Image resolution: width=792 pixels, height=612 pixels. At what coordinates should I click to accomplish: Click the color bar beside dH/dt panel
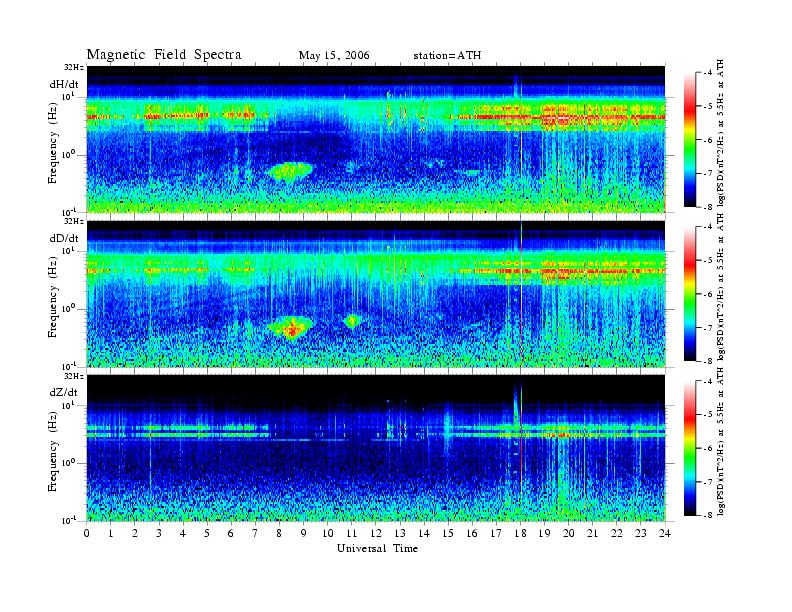click(x=689, y=140)
